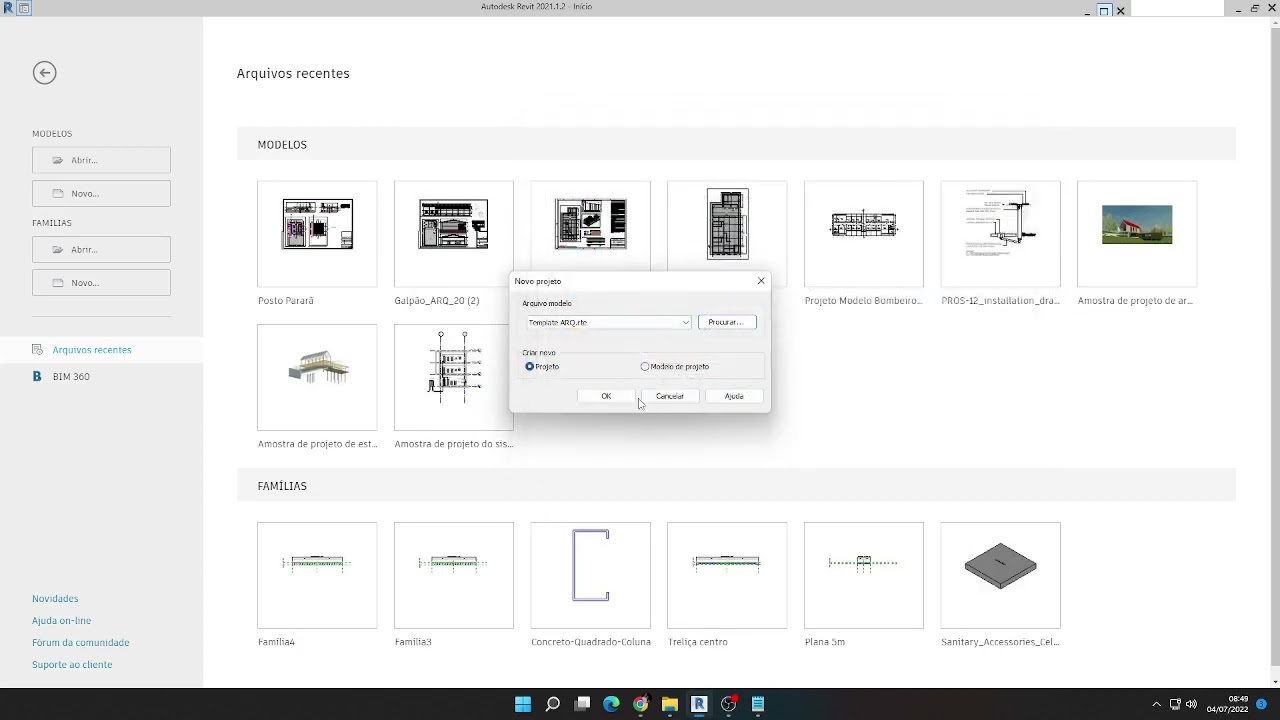The height and width of the screenshot is (720, 1280).
Task: Launch Google Chrome from taskbar
Action: click(x=640, y=704)
